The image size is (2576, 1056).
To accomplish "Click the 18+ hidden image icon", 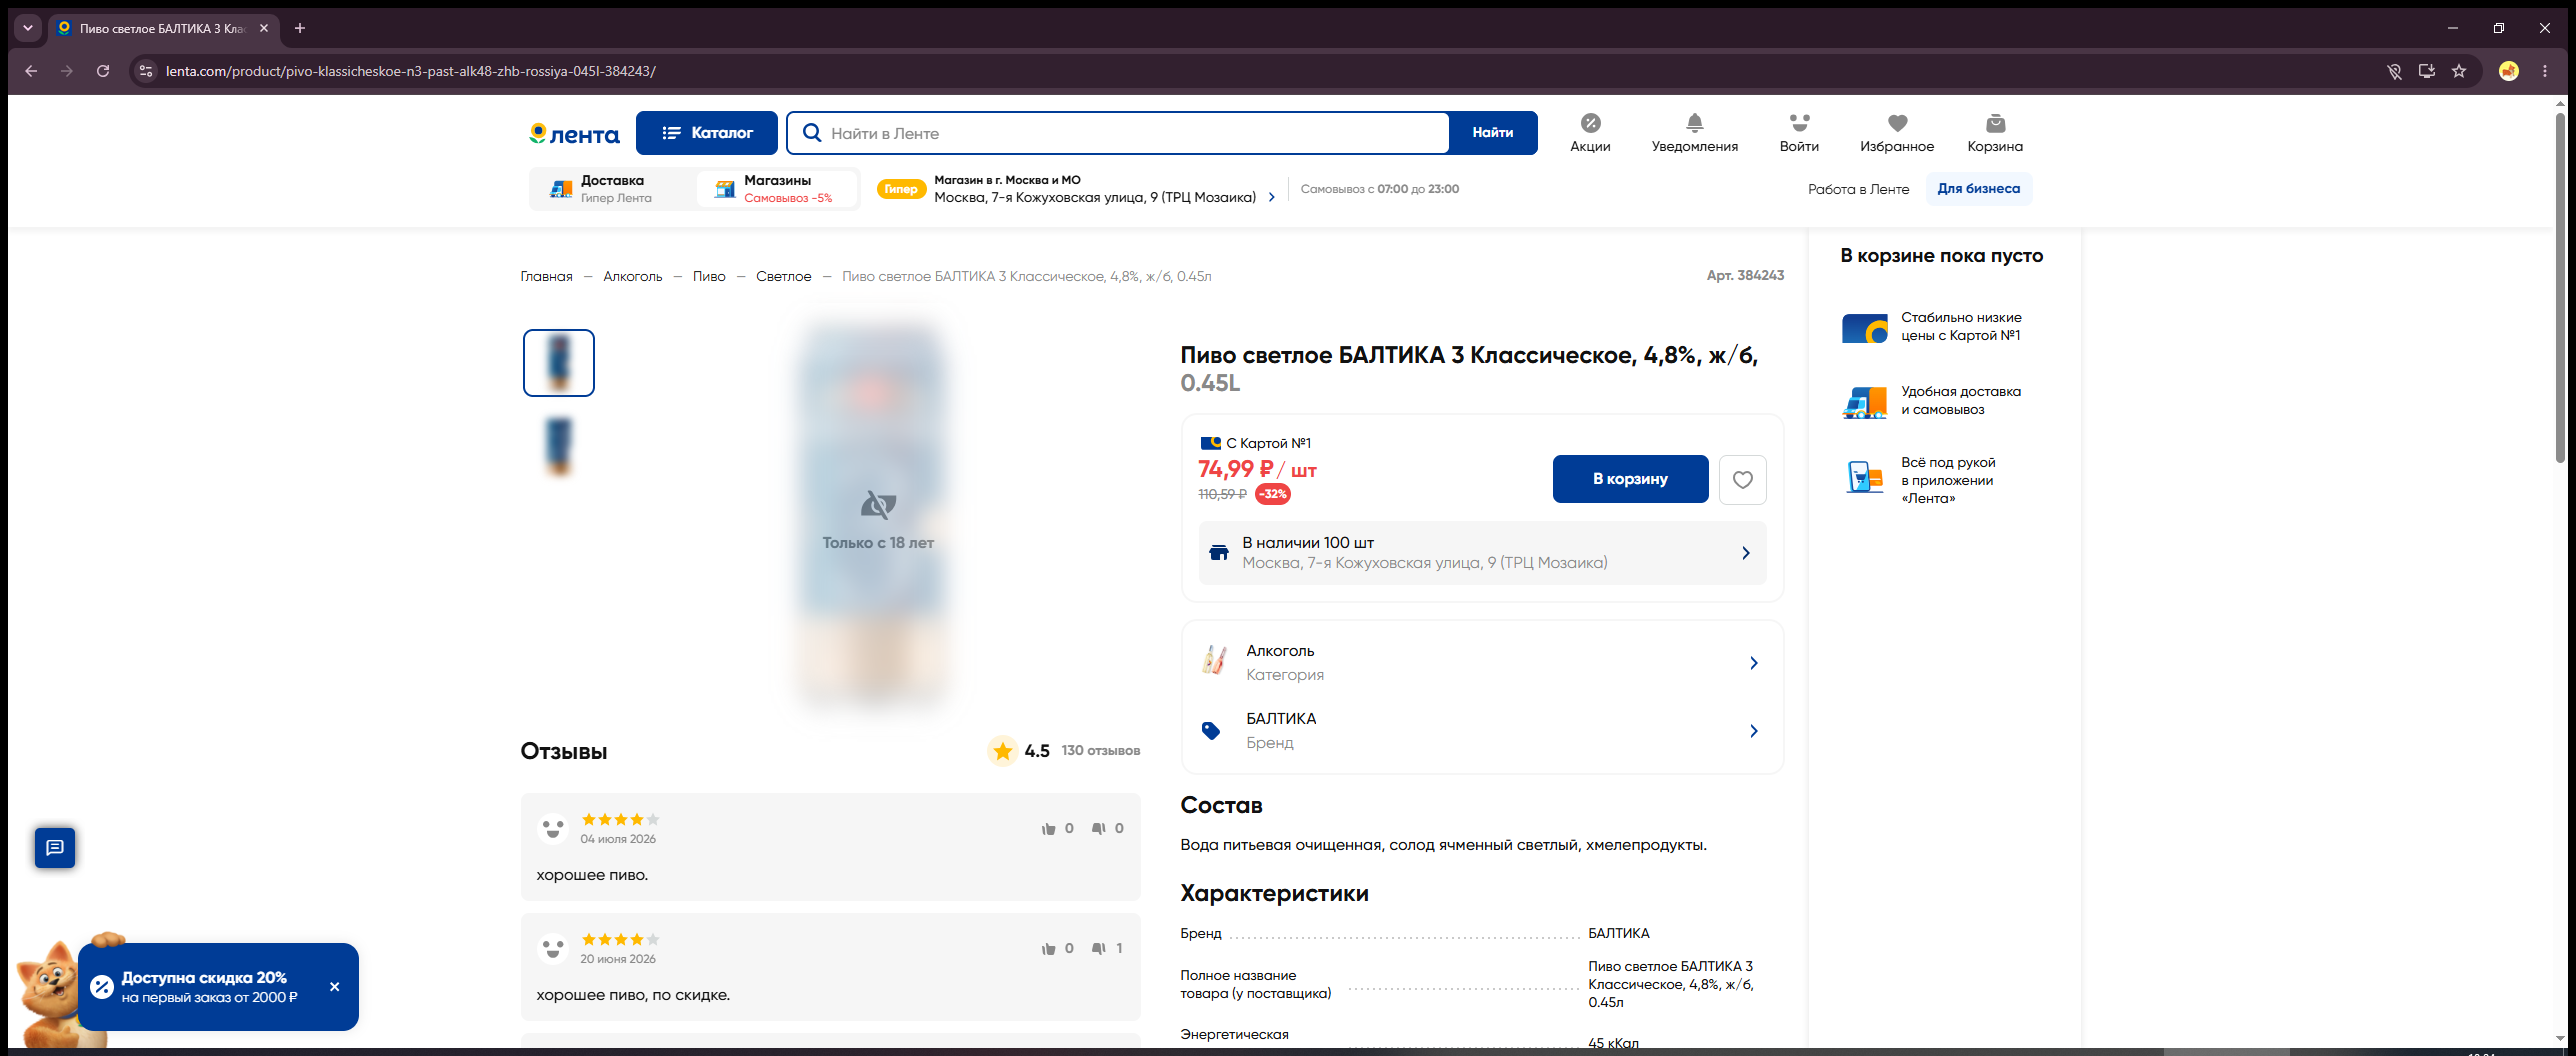I will (878, 505).
